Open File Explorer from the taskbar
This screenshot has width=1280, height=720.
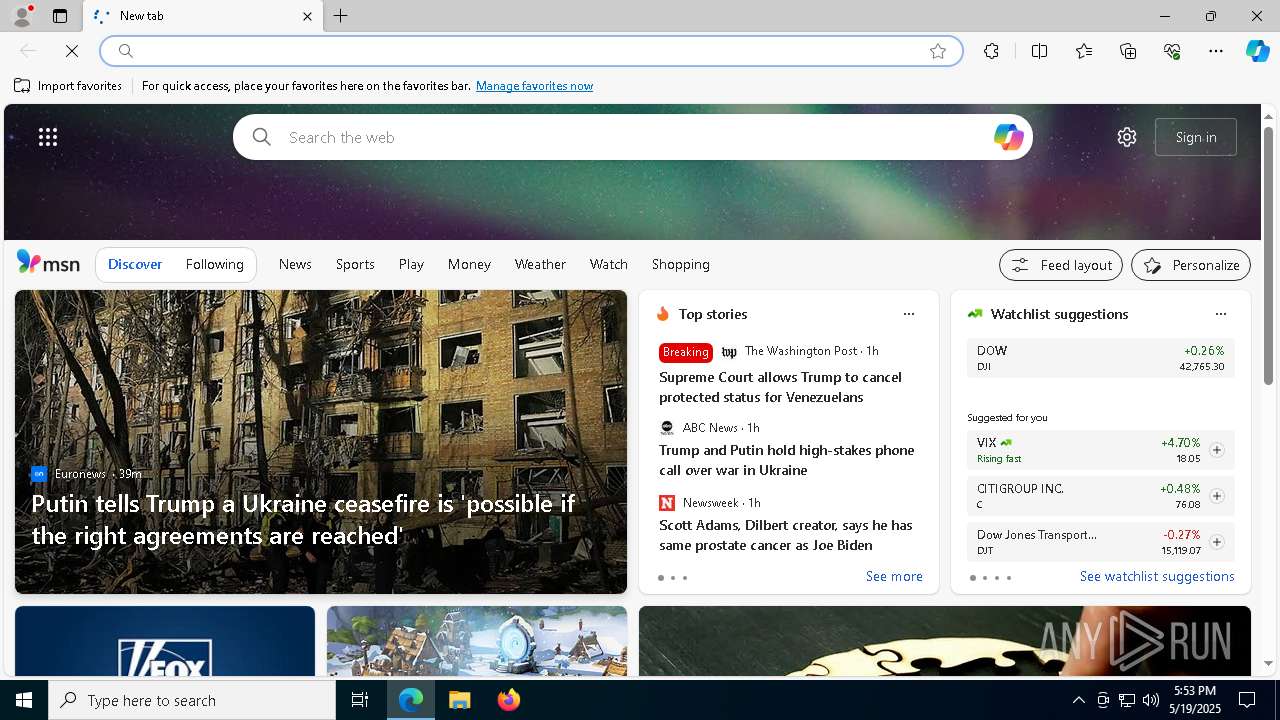460,700
